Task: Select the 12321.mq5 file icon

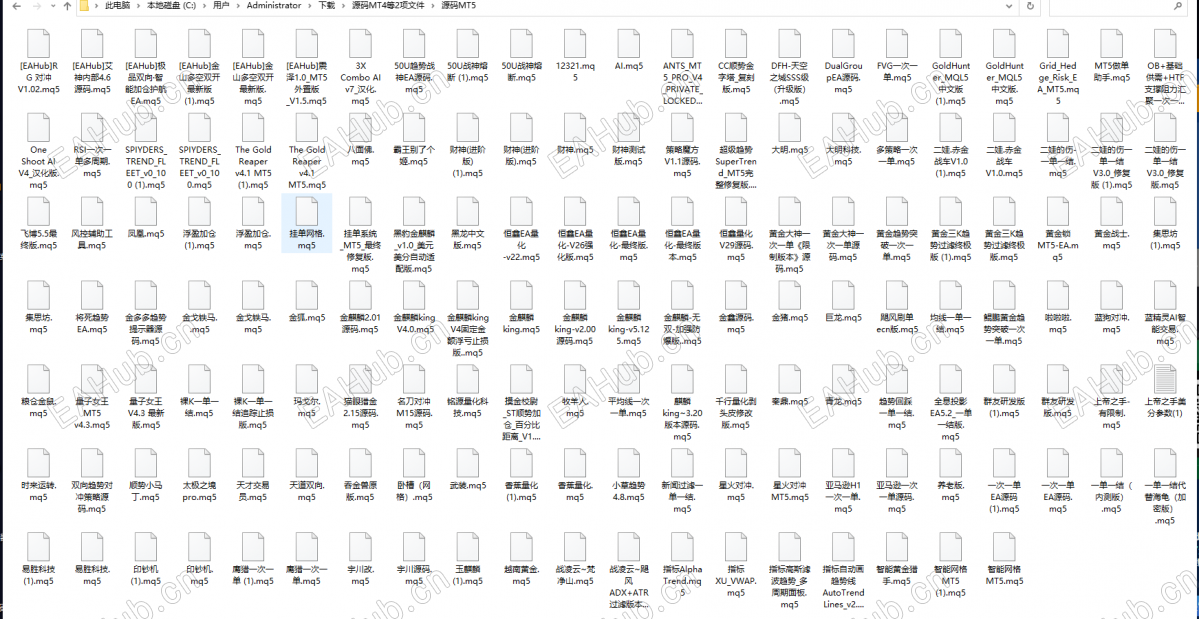Action: coord(575,44)
